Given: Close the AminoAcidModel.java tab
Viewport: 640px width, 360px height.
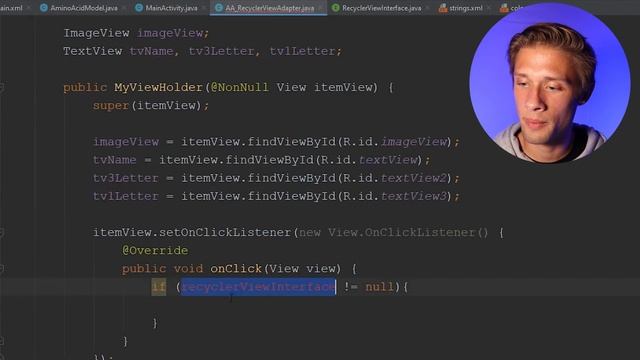Looking at the screenshot, I should [124, 8].
